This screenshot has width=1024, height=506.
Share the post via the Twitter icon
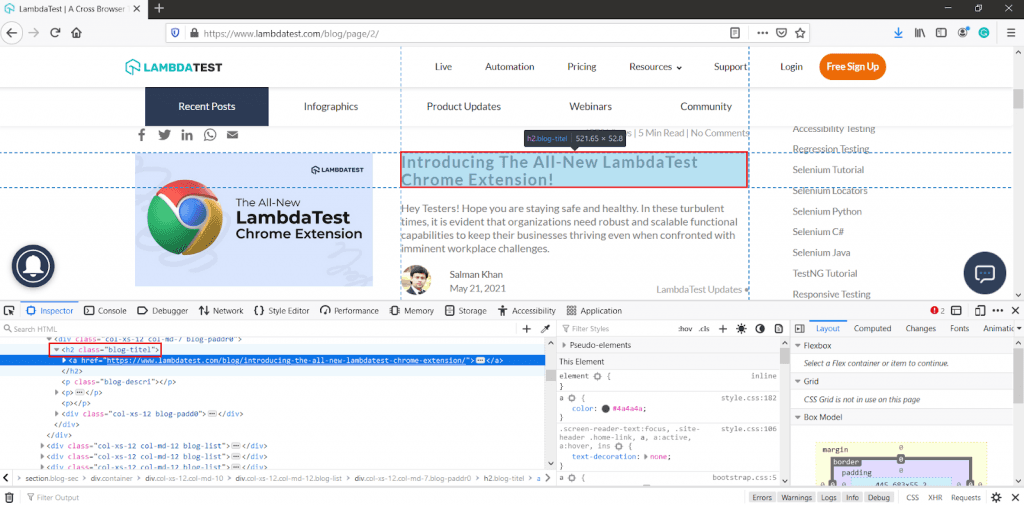(164, 135)
